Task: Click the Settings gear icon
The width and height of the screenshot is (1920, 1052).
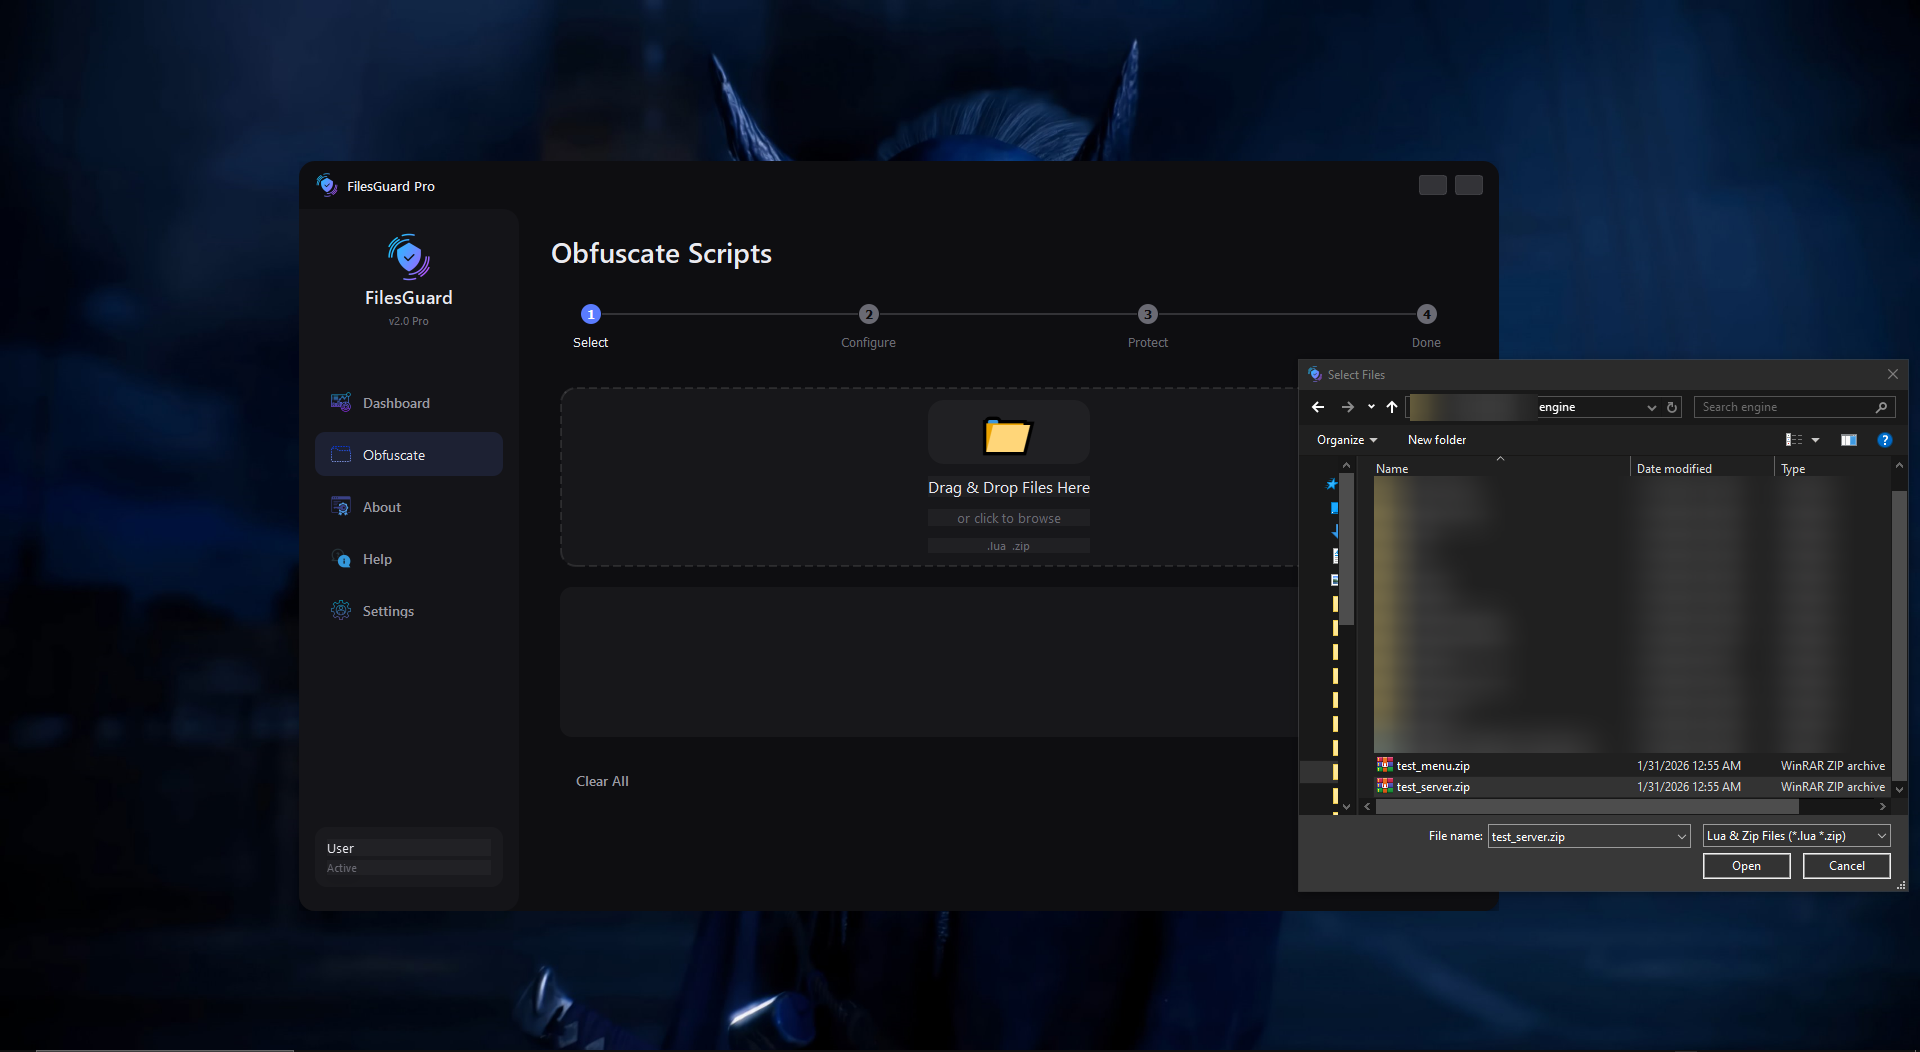Action: [x=341, y=611]
